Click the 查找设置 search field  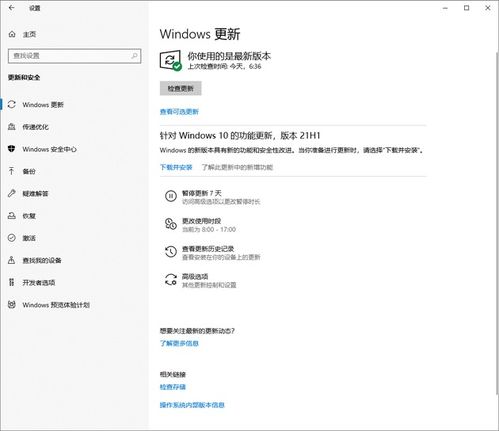[74, 56]
